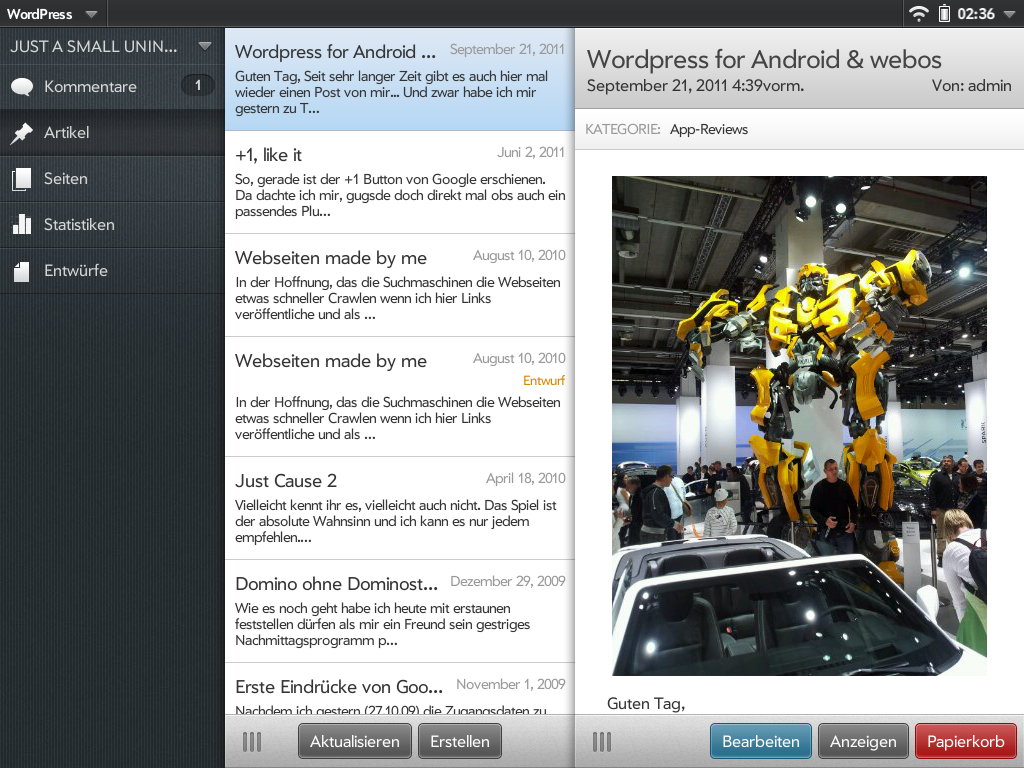
Task: Click the Kommentare count badge showing 1
Action: tap(198, 86)
